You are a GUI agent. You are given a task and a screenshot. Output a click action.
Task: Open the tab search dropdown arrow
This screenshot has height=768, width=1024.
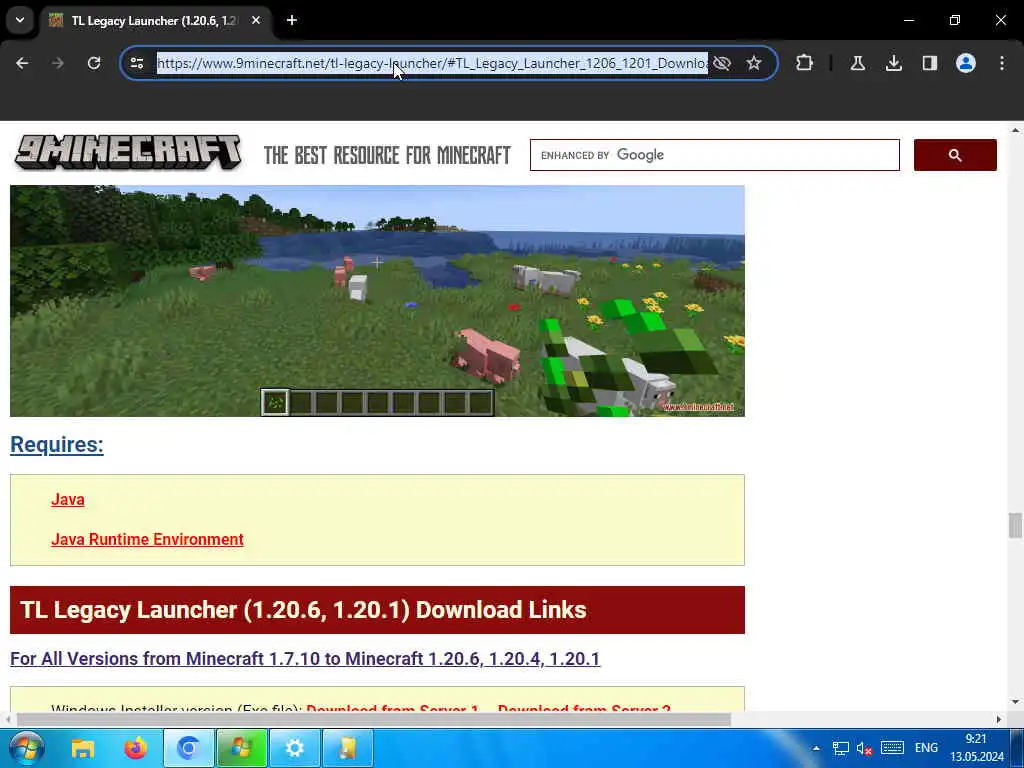click(x=20, y=20)
